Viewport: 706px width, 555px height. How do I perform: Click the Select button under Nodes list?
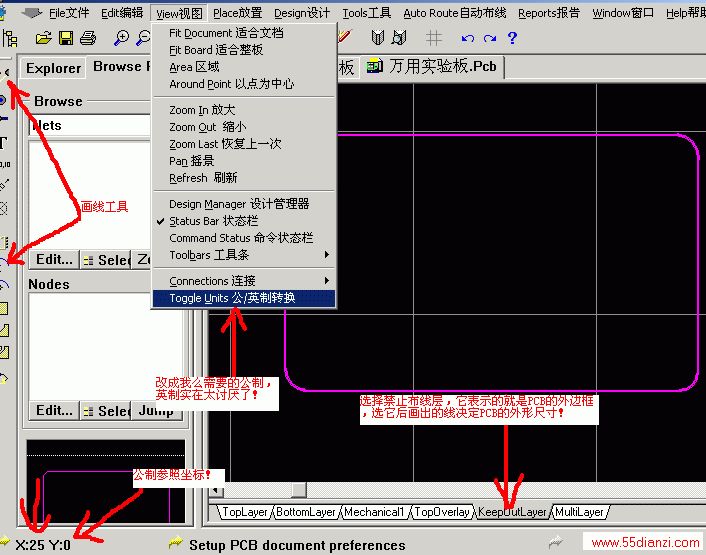(106, 411)
